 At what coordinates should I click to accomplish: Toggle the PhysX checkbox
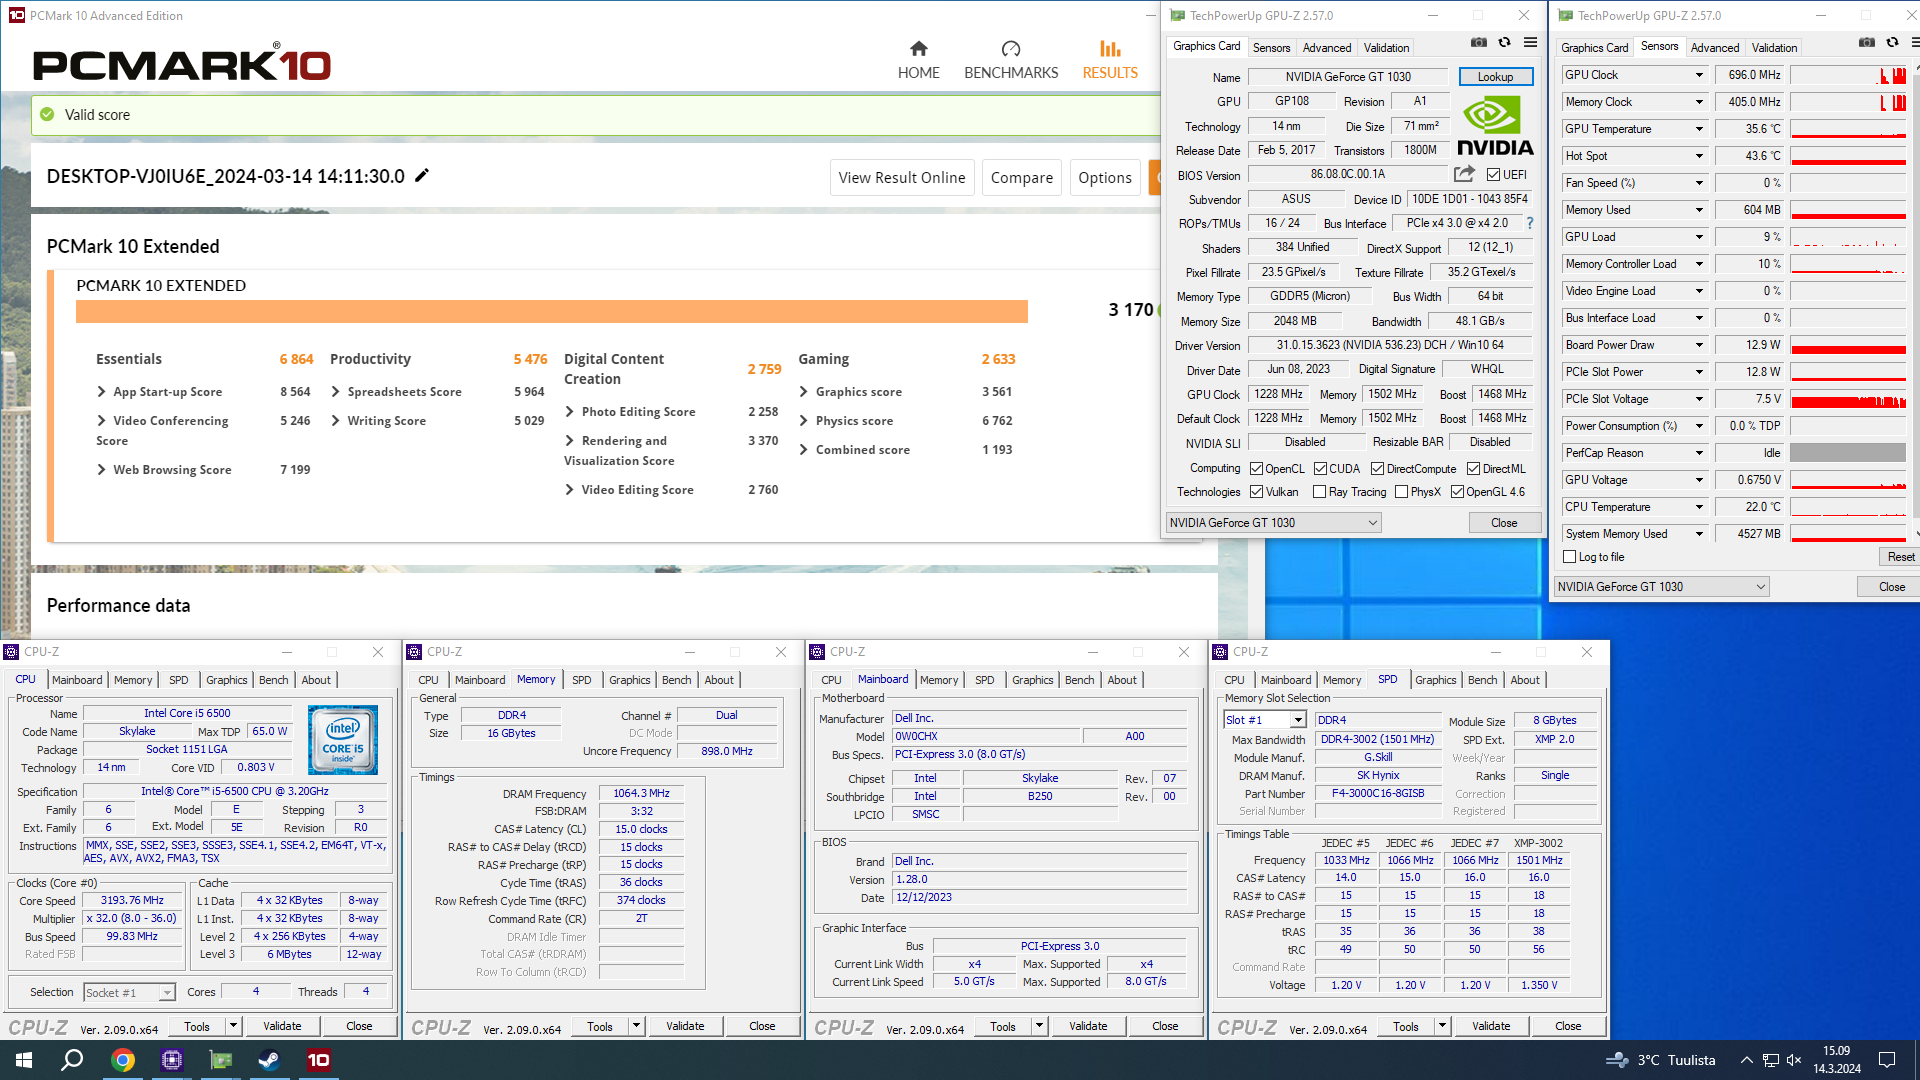click(1401, 492)
